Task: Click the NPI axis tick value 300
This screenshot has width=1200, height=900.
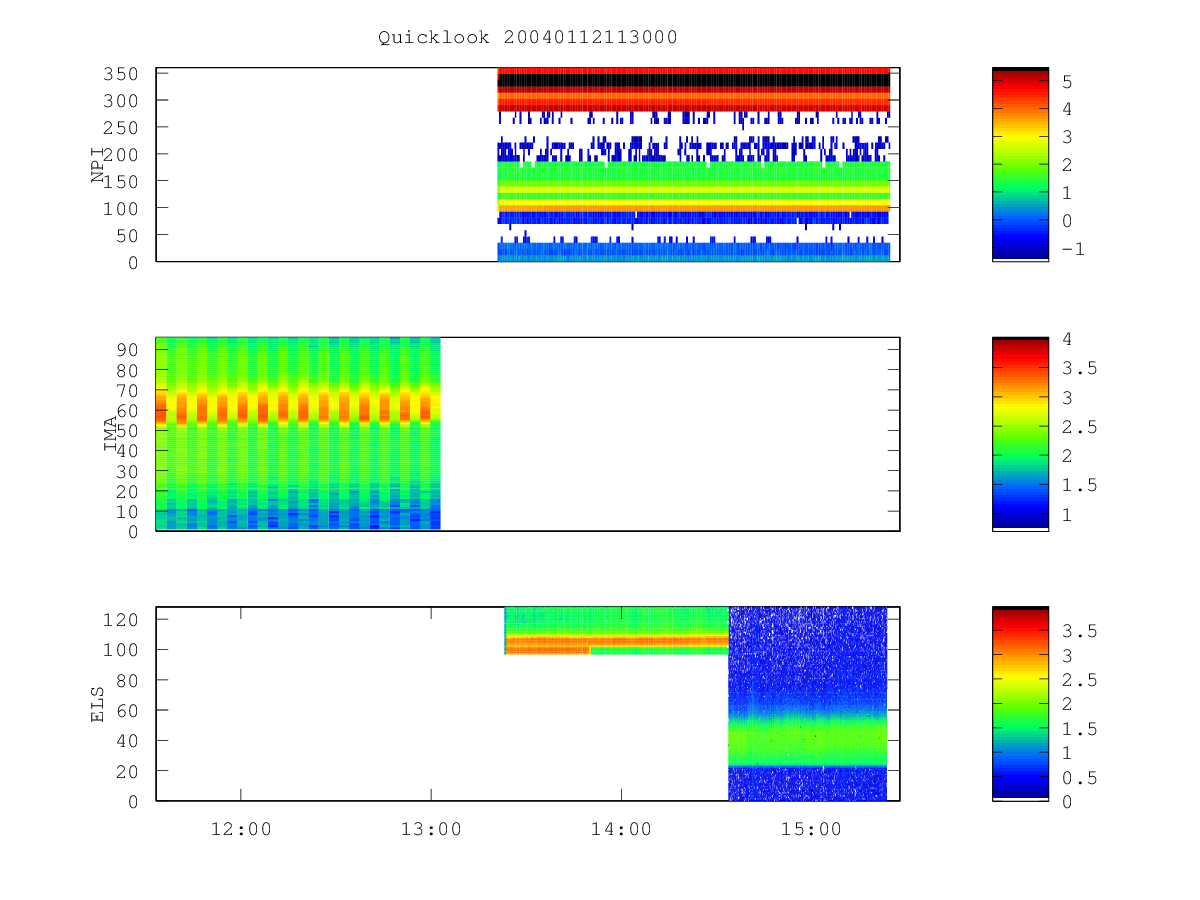Action: click(x=122, y=101)
